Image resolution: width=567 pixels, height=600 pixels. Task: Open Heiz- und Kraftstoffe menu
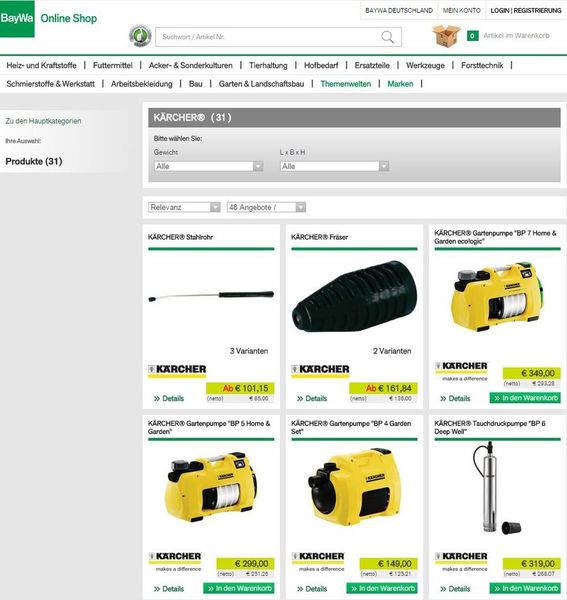[x=41, y=65]
